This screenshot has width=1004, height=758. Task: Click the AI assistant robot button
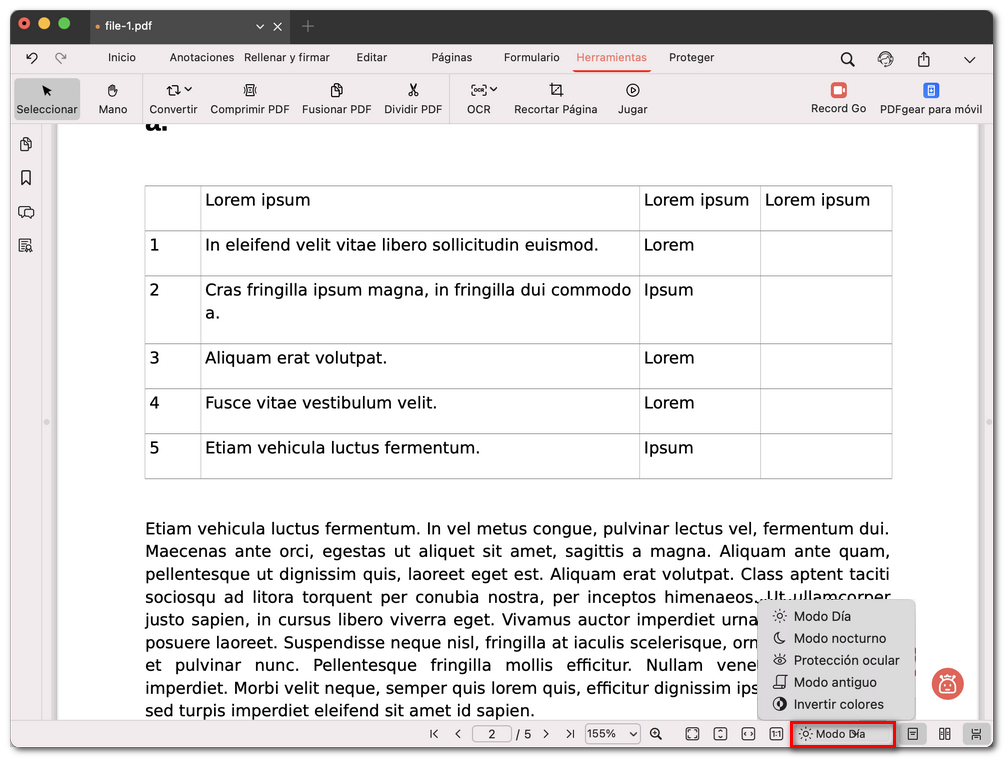[947, 684]
